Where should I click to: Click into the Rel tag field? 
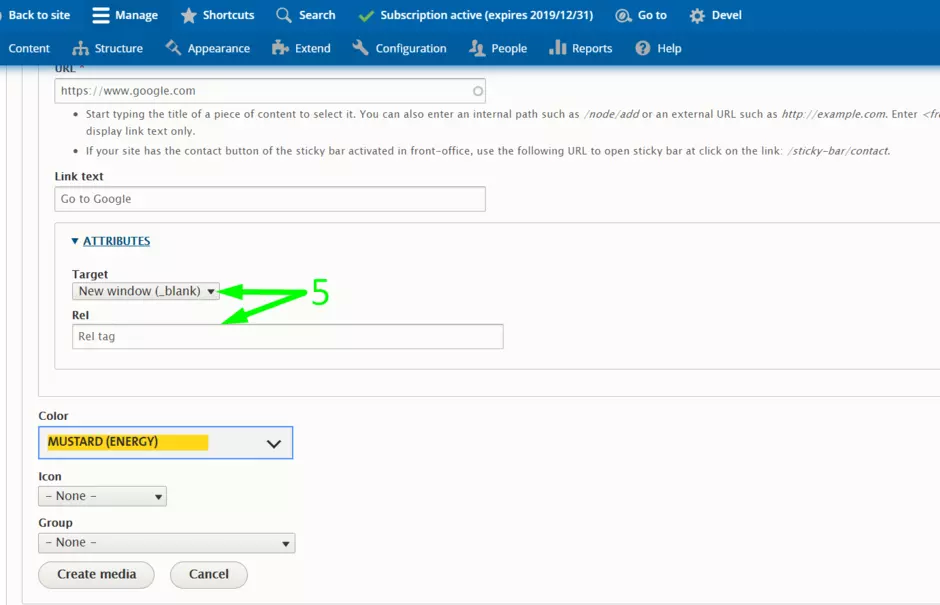(287, 337)
